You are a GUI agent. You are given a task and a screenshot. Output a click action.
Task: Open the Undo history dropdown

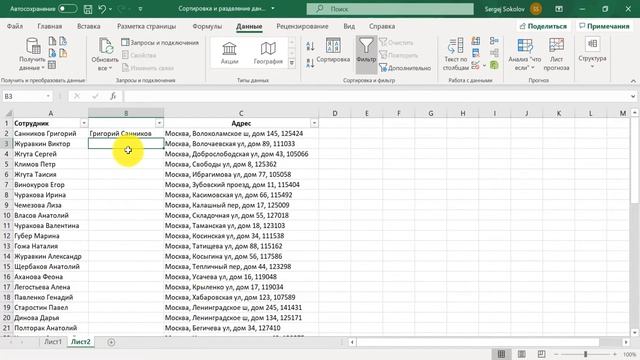coord(110,9)
